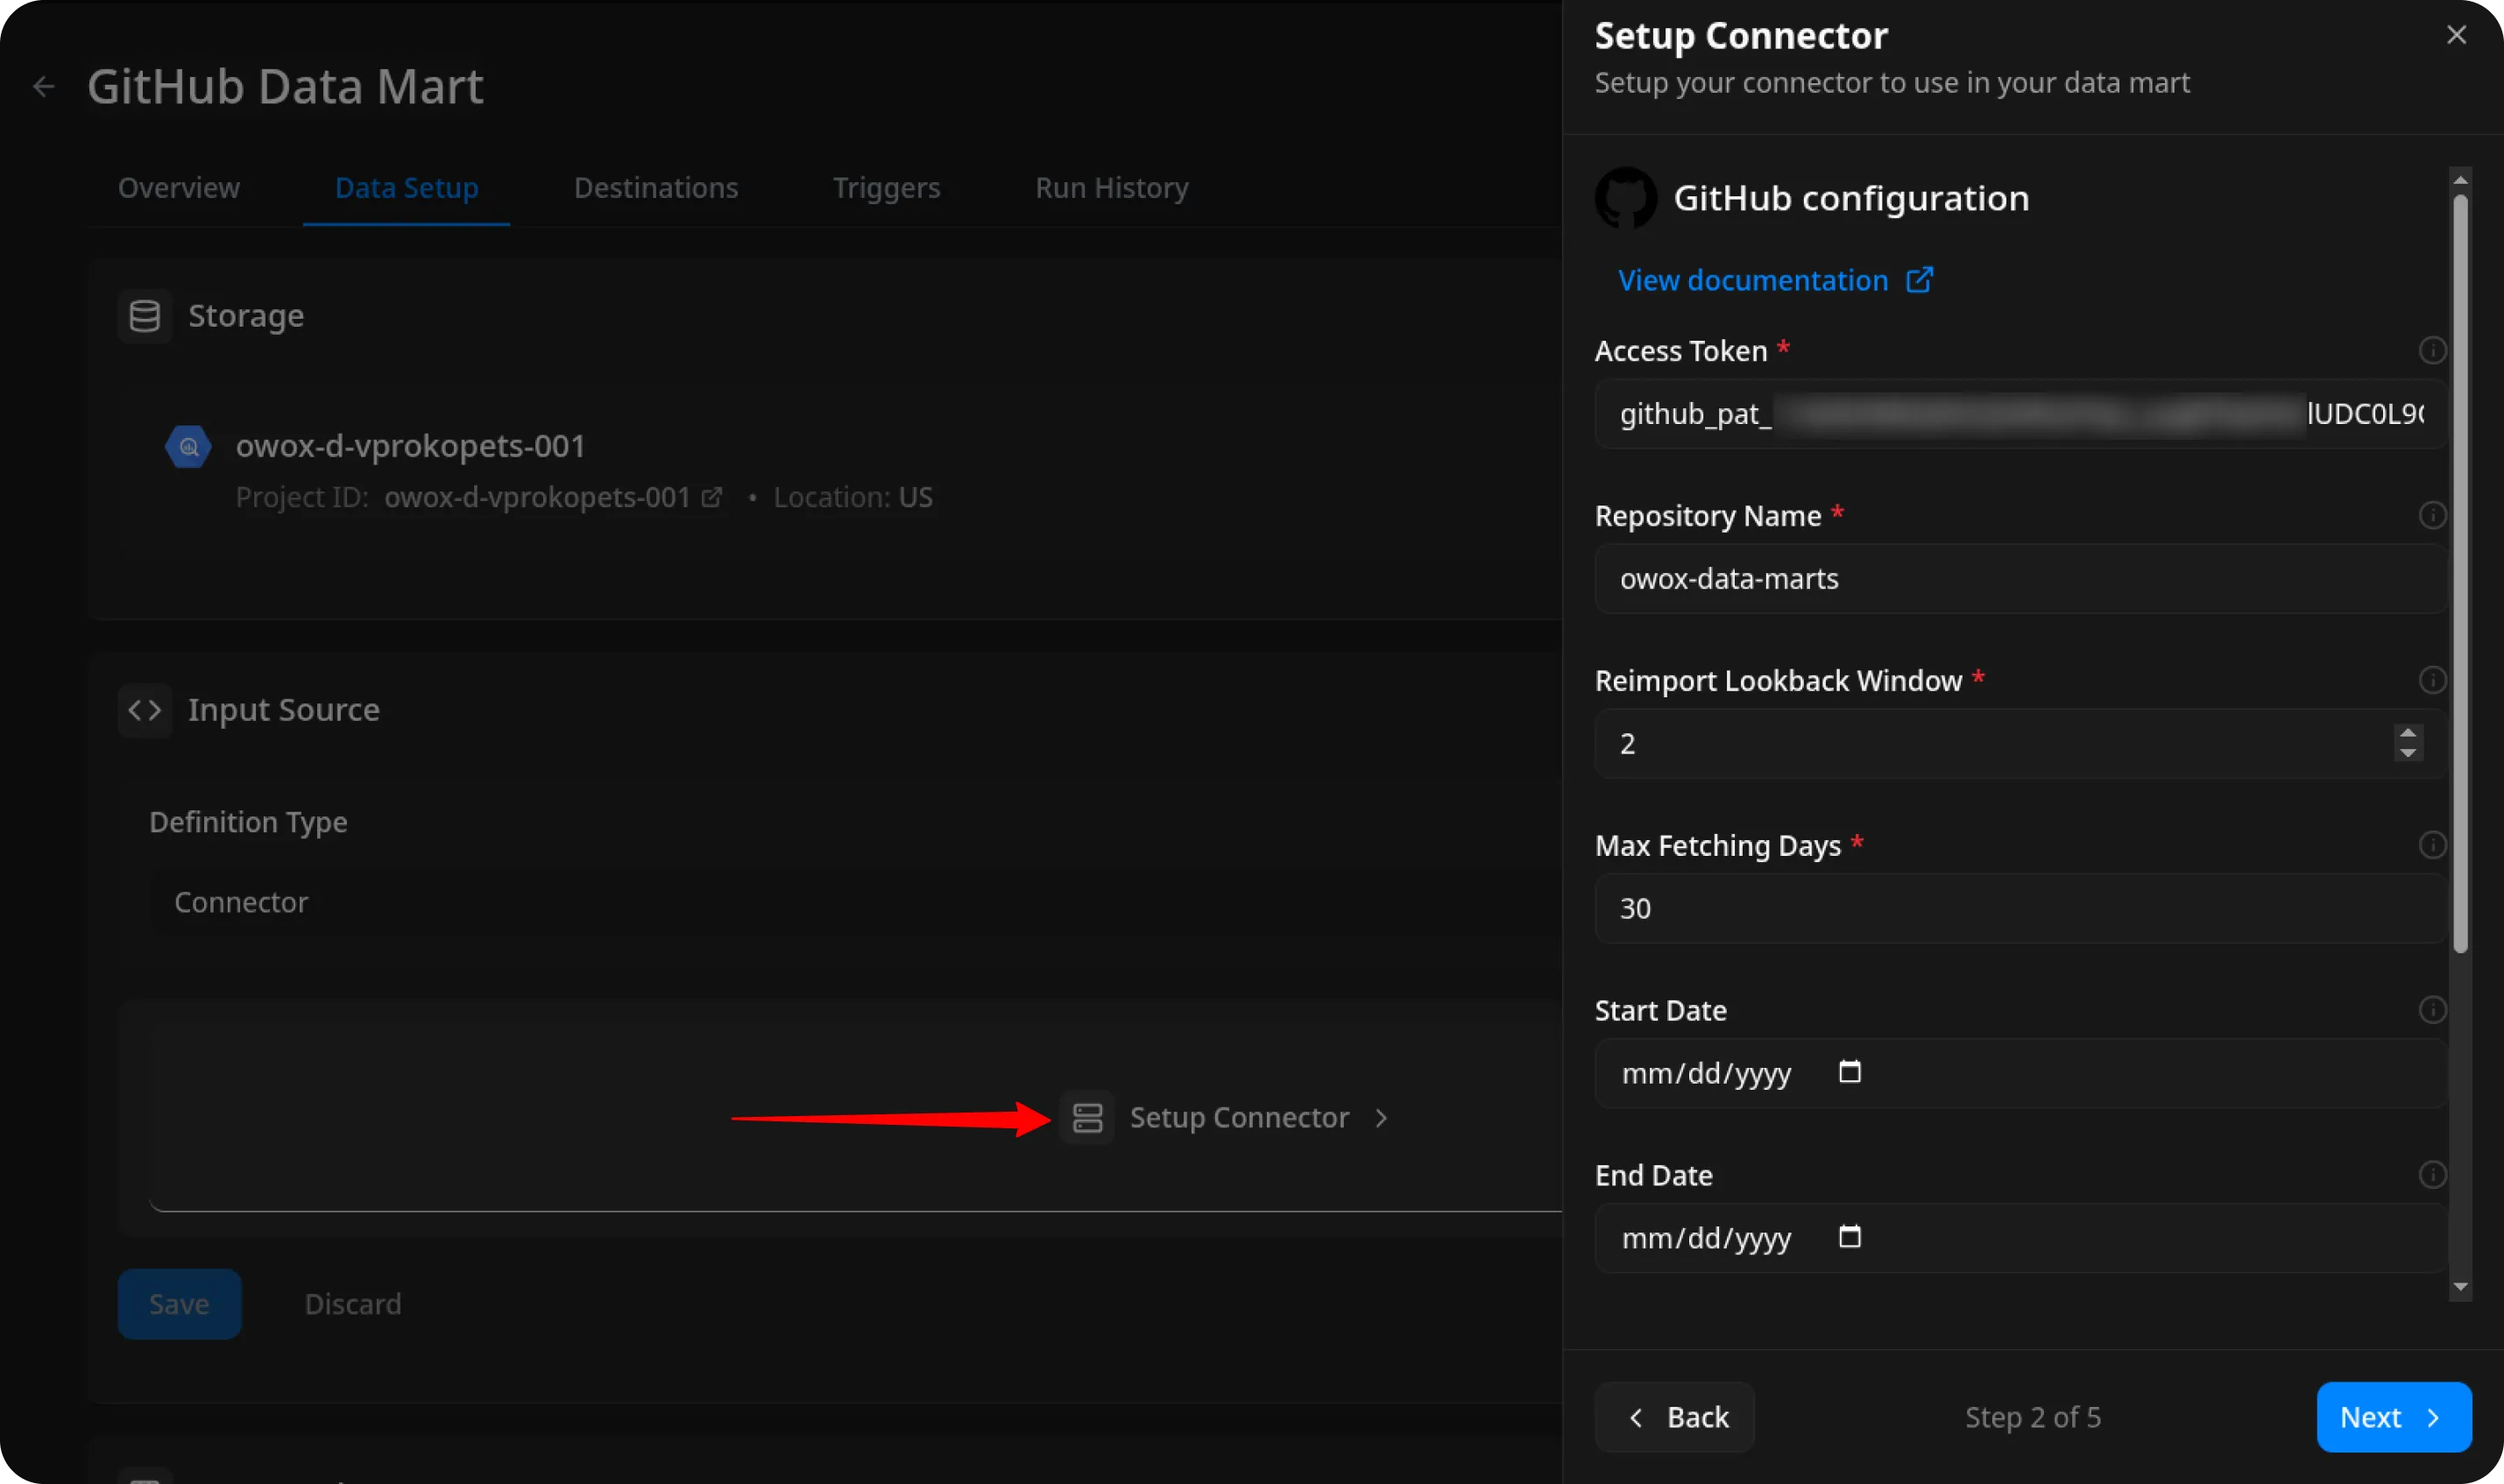Go to the Triggers tab

(886, 188)
